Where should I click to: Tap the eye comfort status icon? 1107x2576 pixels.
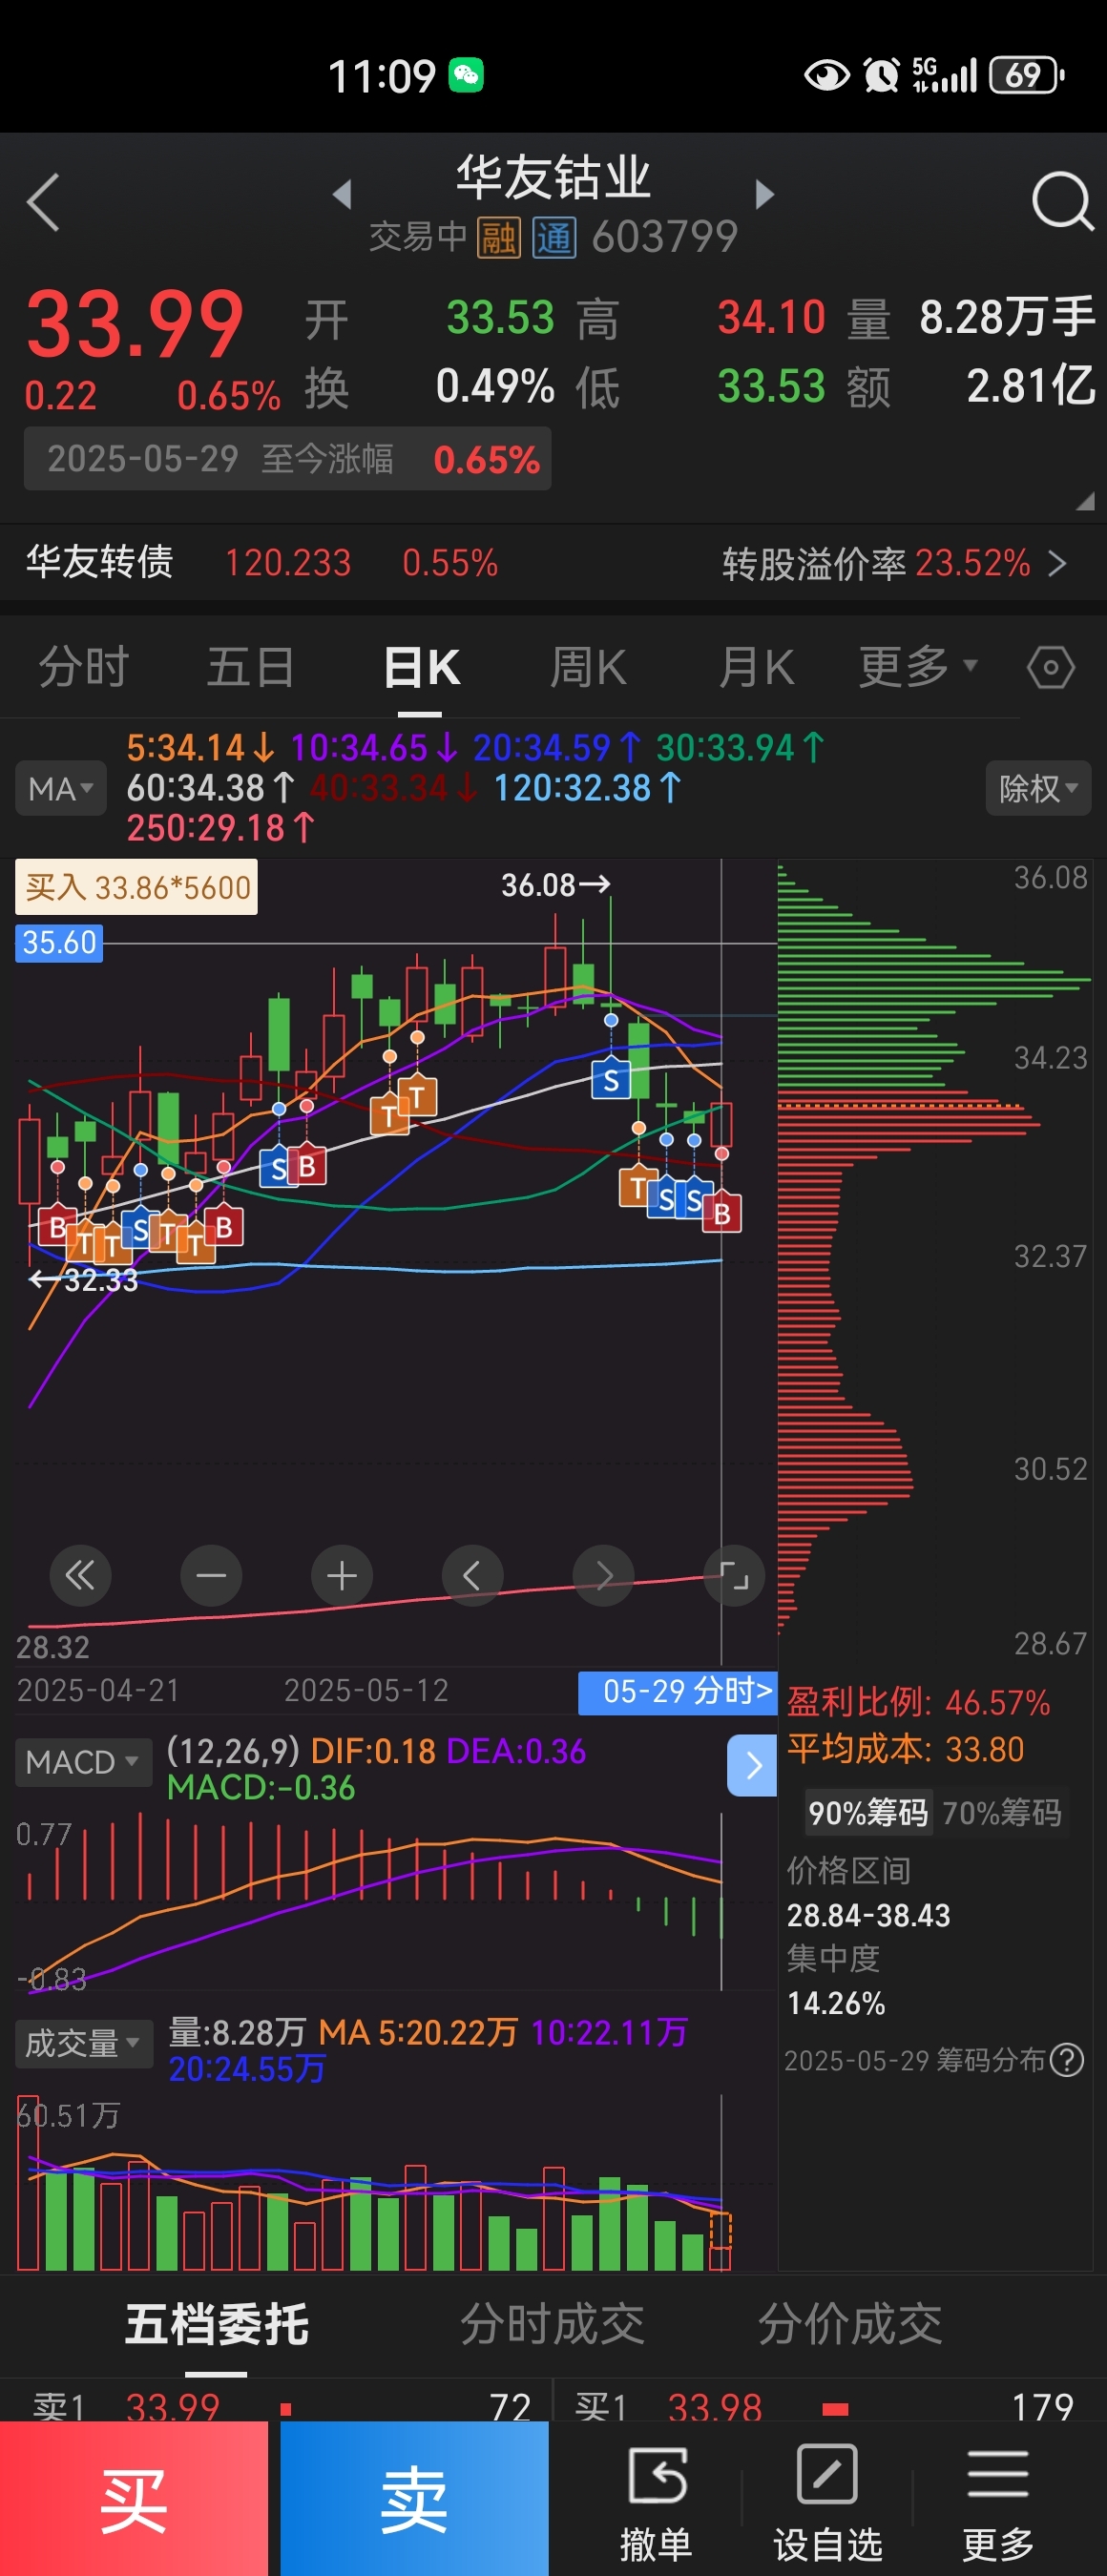(x=827, y=75)
